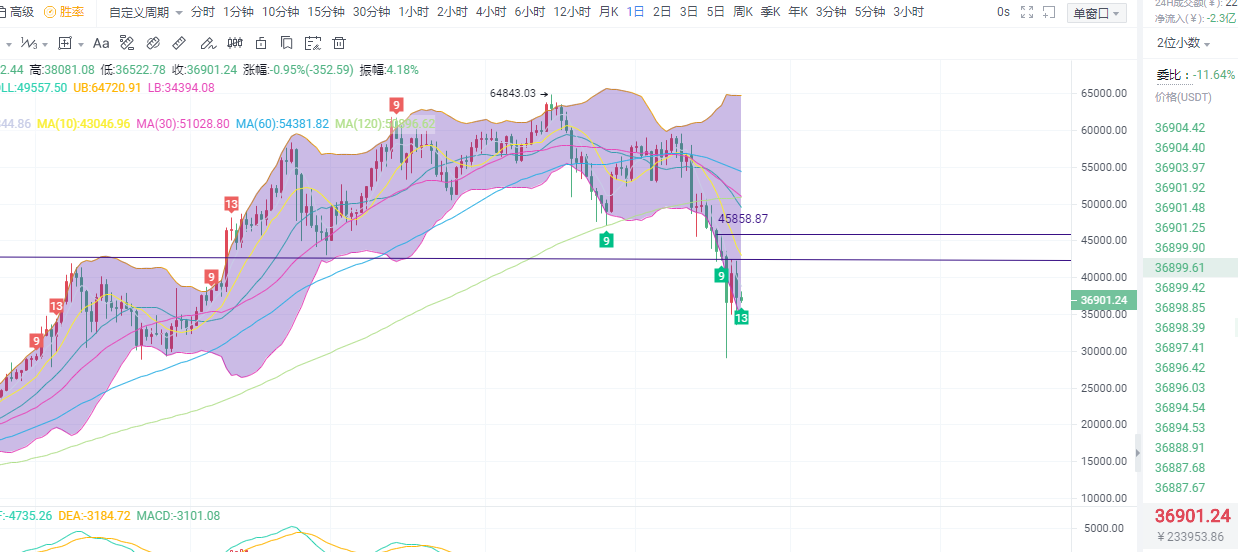This screenshot has height=552, width=1238.
Task: Switch to the 2日 timeframe
Action: pyautogui.click(x=662, y=12)
